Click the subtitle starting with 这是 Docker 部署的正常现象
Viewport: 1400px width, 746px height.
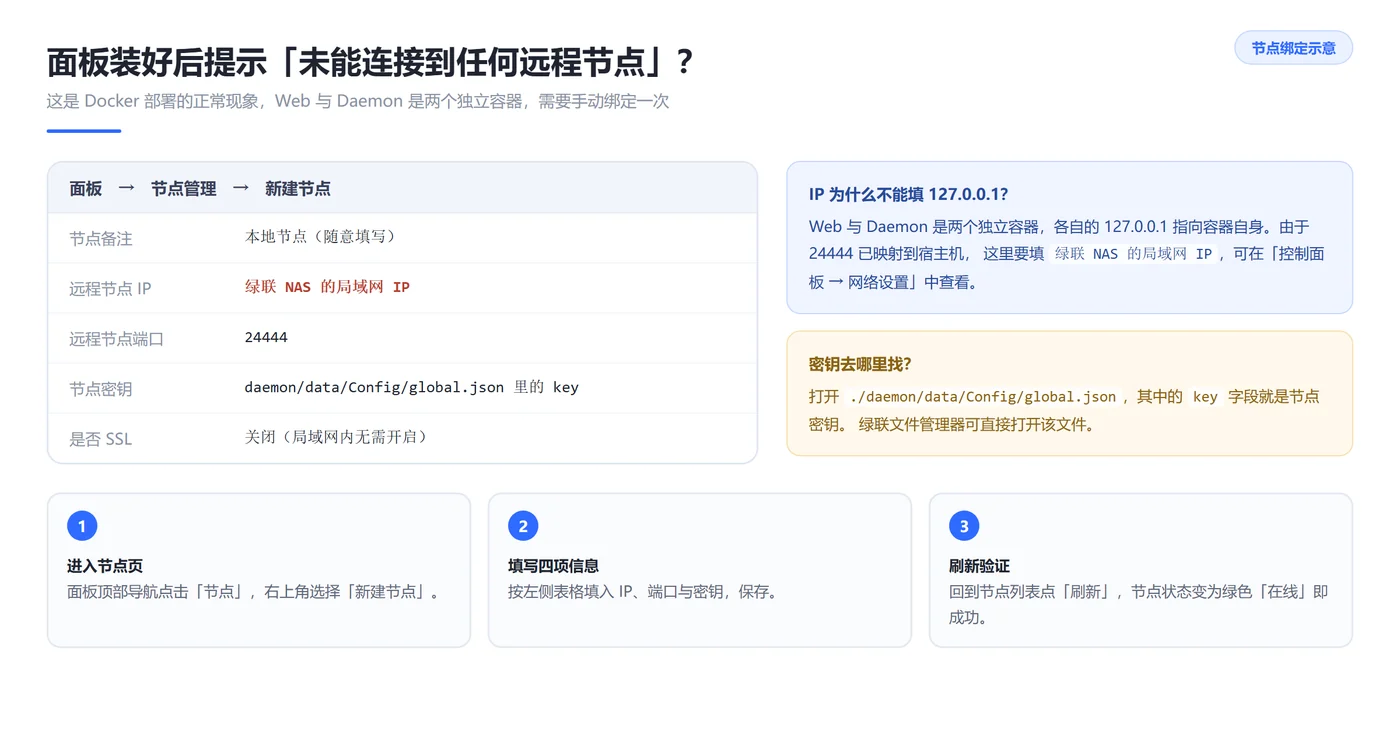coord(358,101)
